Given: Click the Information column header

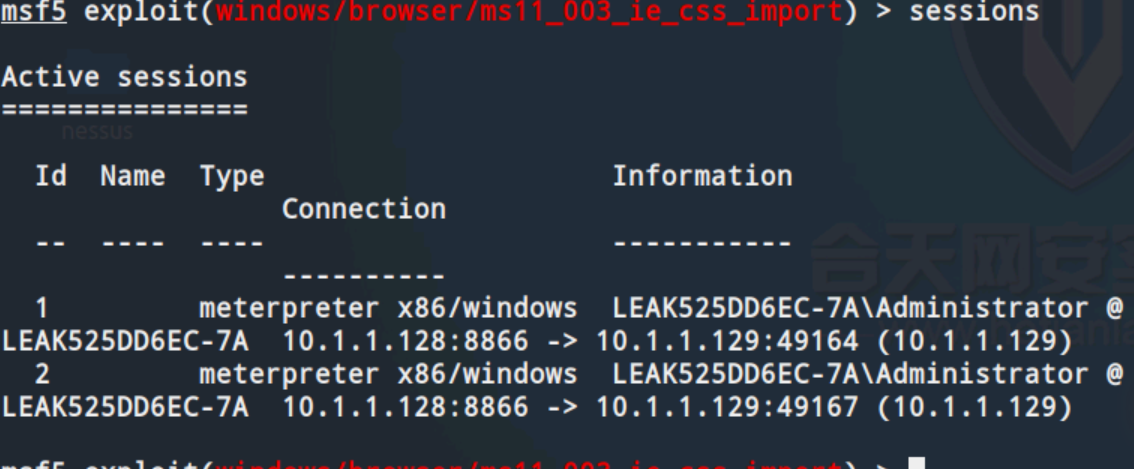Looking at the screenshot, I should click(703, 176).
